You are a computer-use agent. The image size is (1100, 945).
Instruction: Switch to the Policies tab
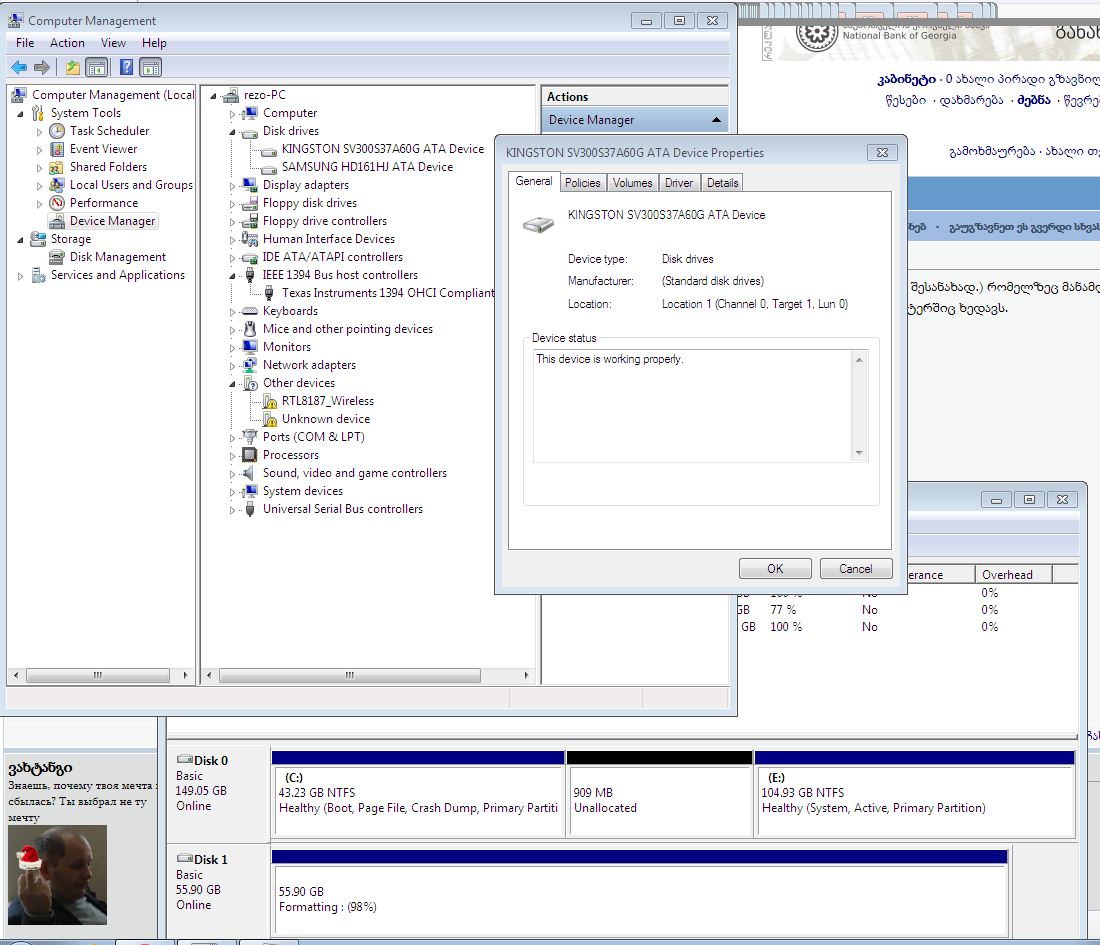tap(582, 183)
